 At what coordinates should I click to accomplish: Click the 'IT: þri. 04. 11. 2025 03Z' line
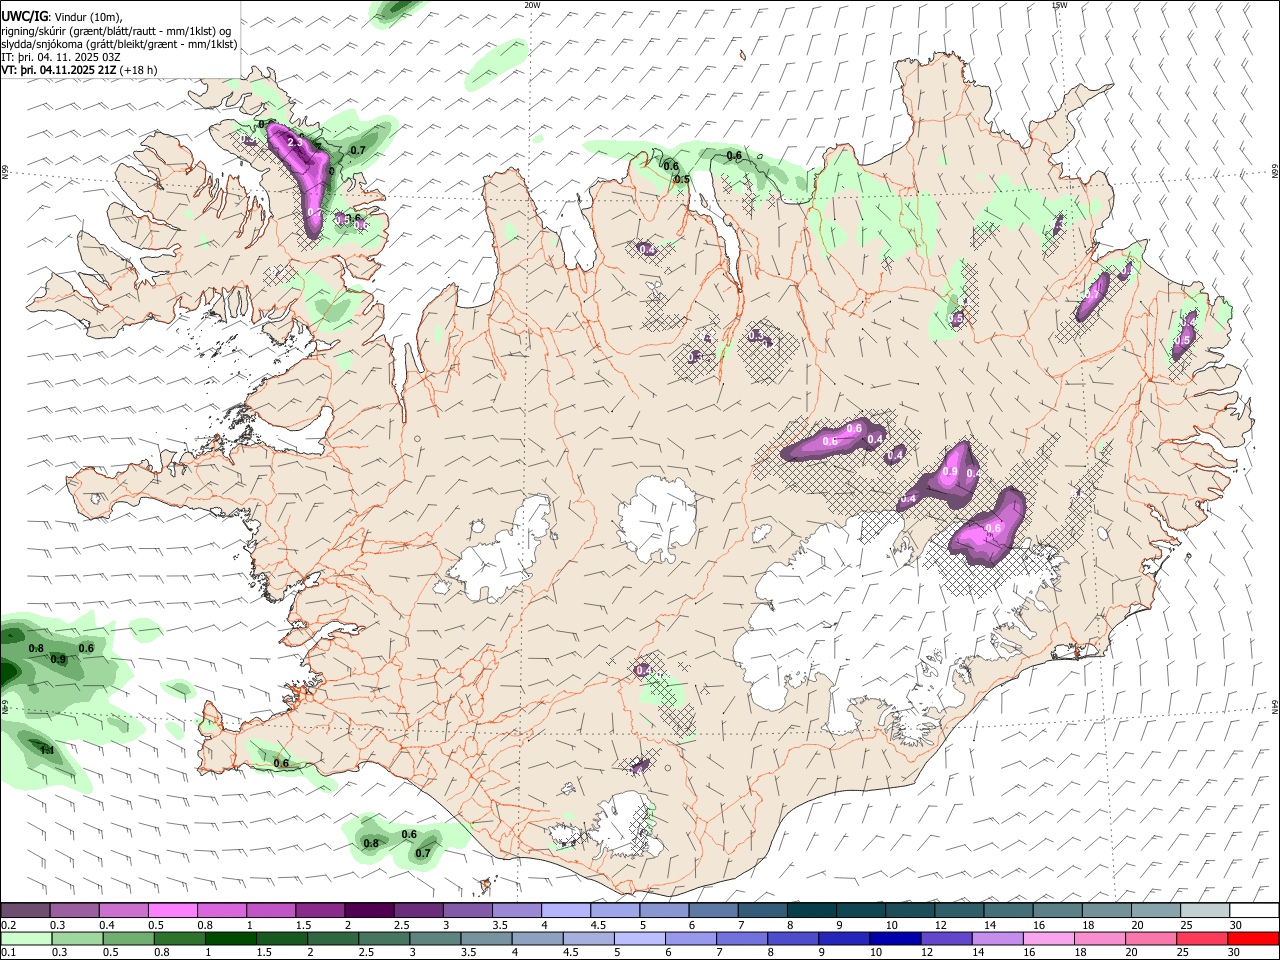[61, 57]
